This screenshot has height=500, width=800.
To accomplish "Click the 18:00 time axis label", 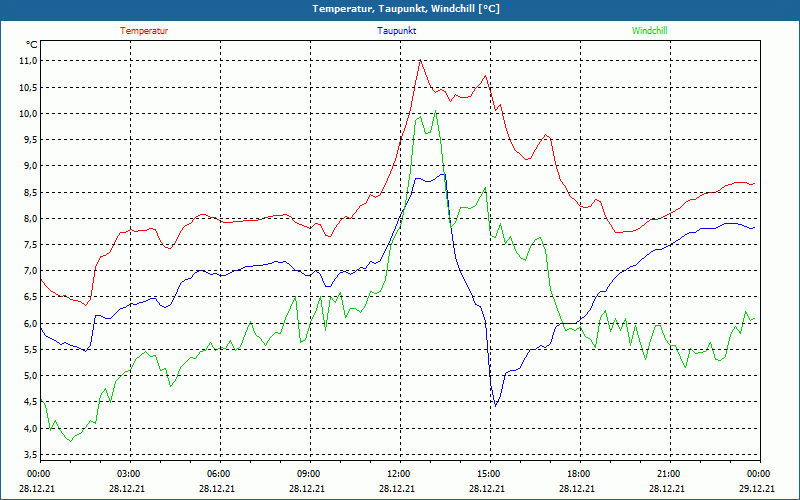I will [579, 474].
